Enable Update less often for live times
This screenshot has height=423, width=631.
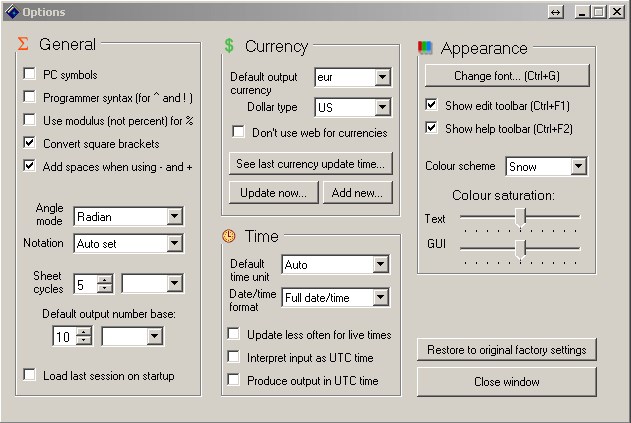(233, 334)
